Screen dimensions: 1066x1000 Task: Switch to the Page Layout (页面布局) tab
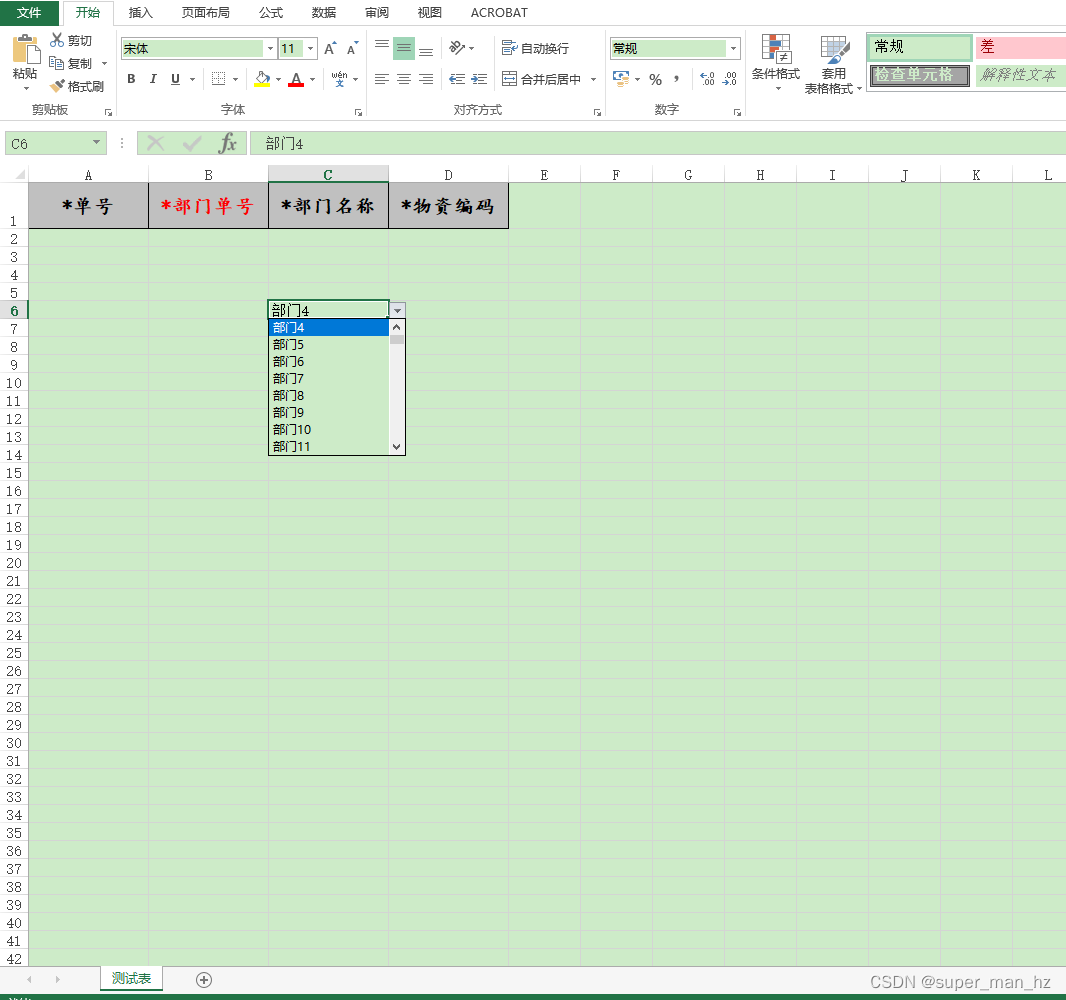click(205, 13)
